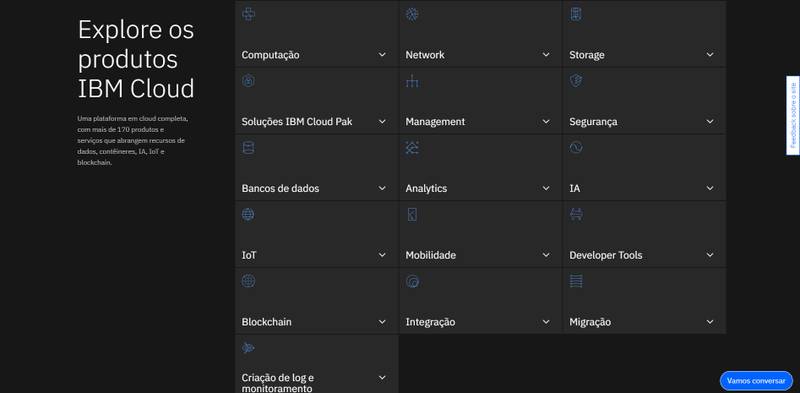Click the Management category icon
Screen dimensions: 800x393
[x=412, y=81]
